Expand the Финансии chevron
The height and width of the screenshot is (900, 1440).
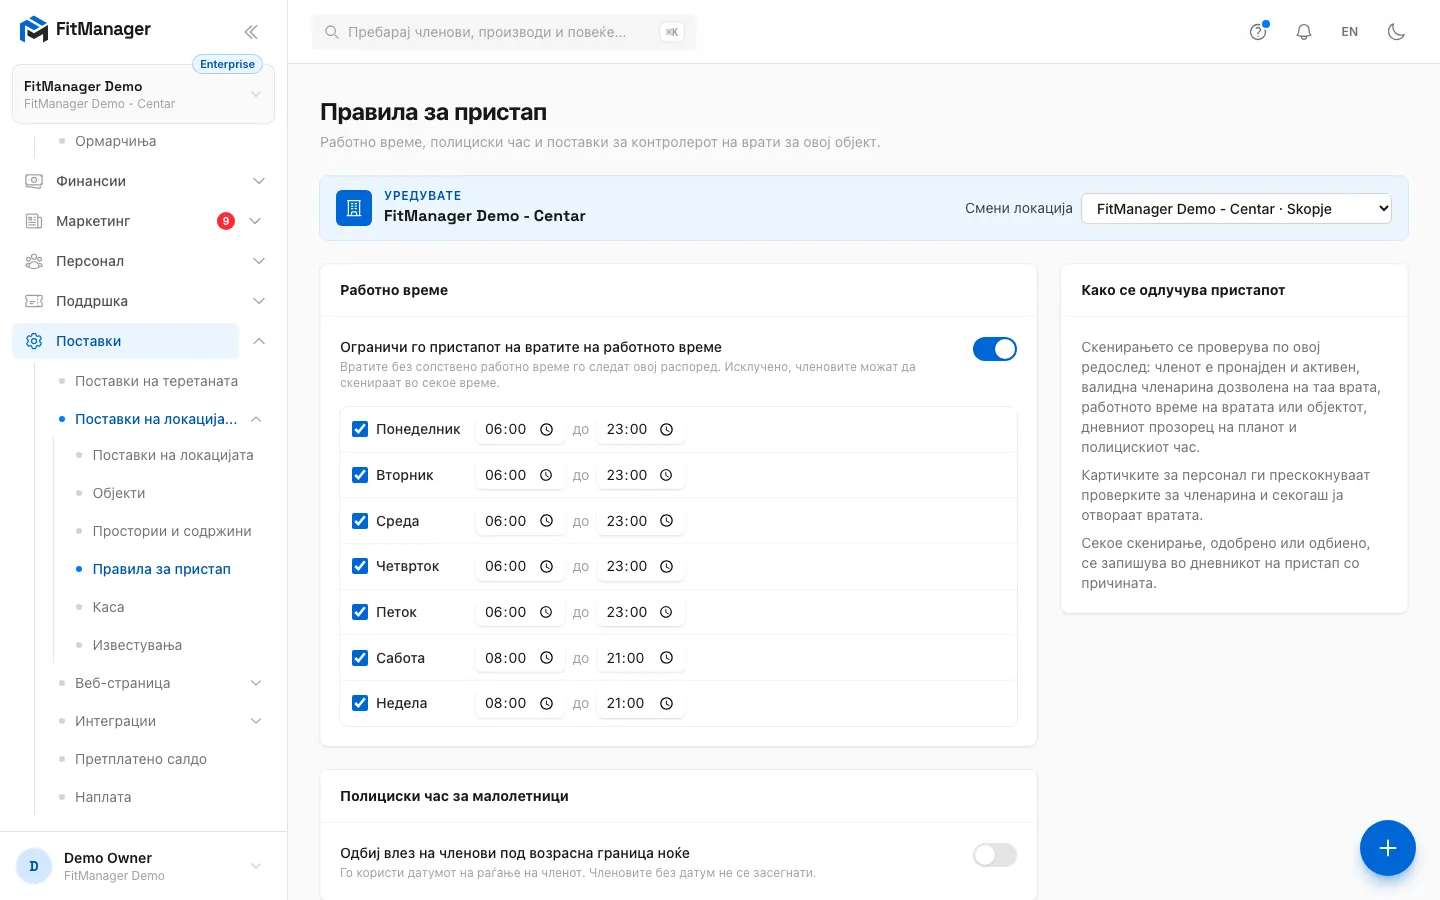pos(259,181)
